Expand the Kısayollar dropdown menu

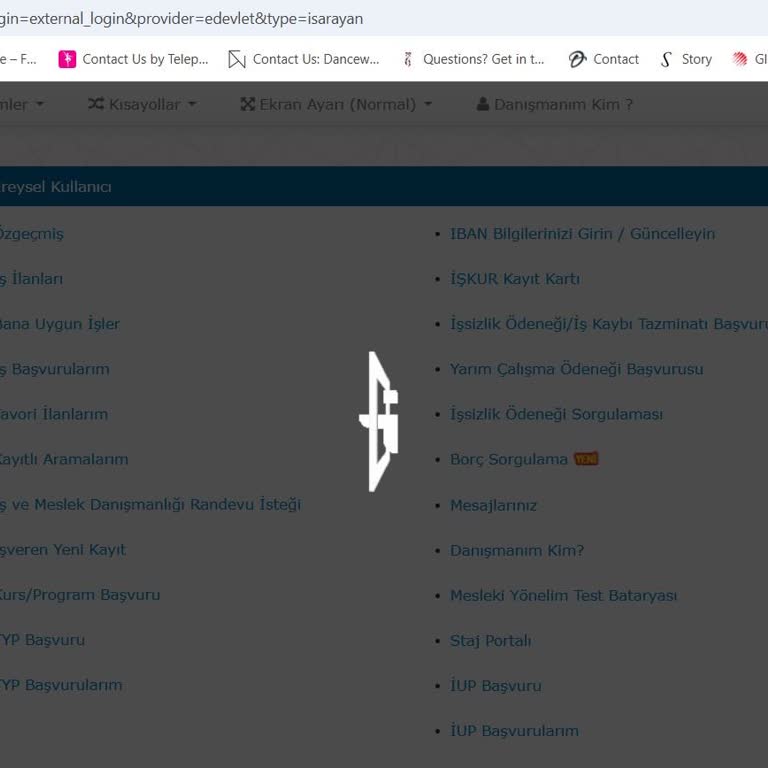[x=143, y=104]
